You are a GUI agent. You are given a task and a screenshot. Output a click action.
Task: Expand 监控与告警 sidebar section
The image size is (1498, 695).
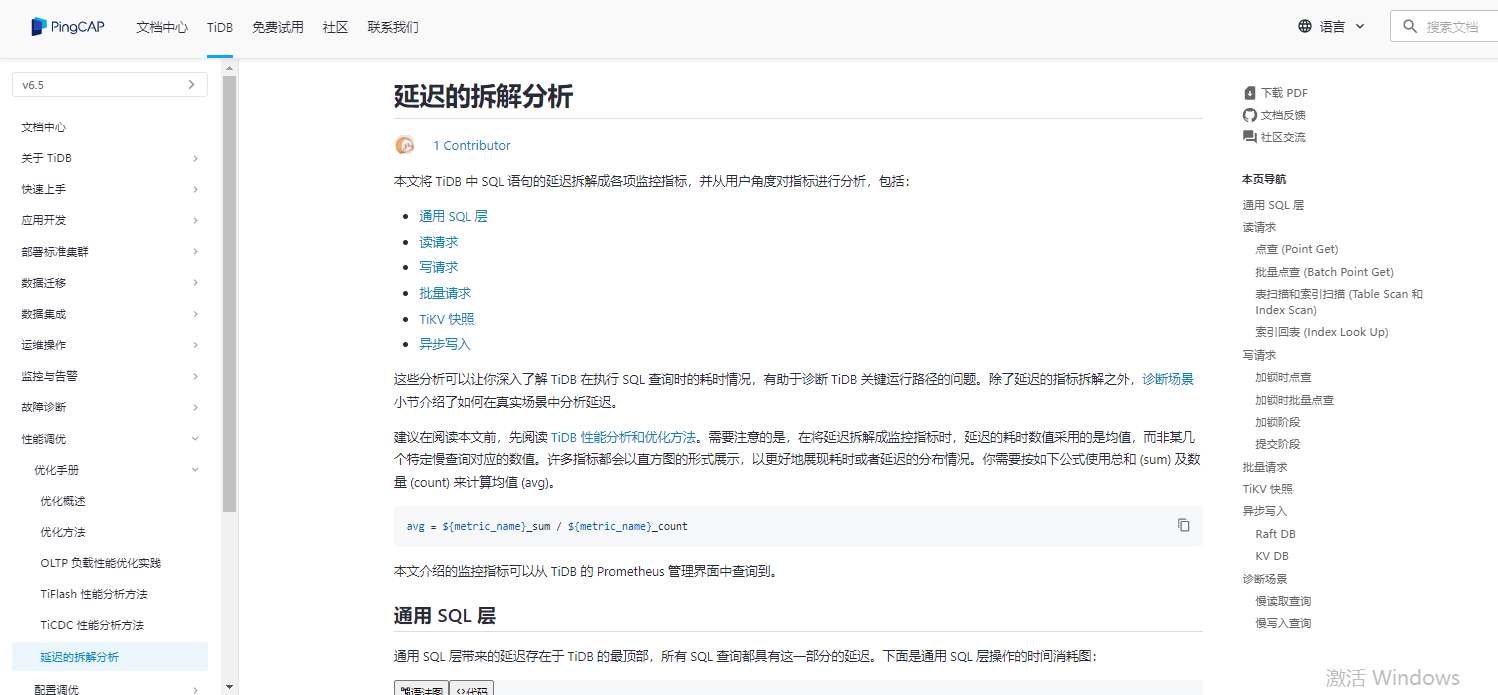click(195, 376)
